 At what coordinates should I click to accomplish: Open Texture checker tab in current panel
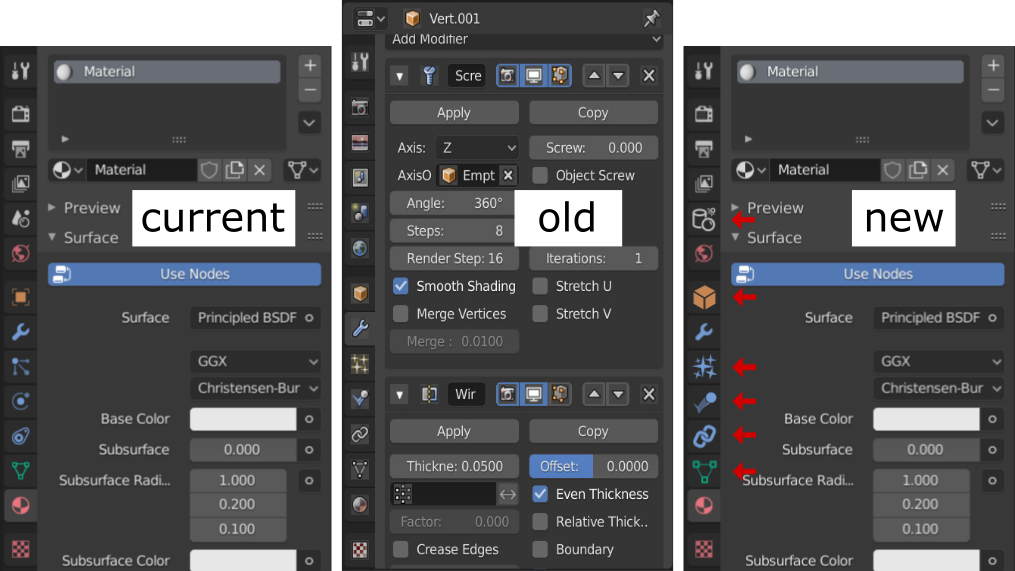pos(20,549)
